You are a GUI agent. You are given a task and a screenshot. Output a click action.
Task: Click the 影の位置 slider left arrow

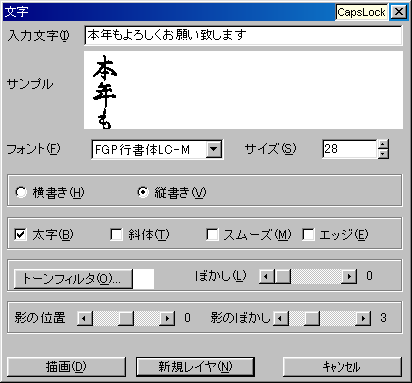85,318
